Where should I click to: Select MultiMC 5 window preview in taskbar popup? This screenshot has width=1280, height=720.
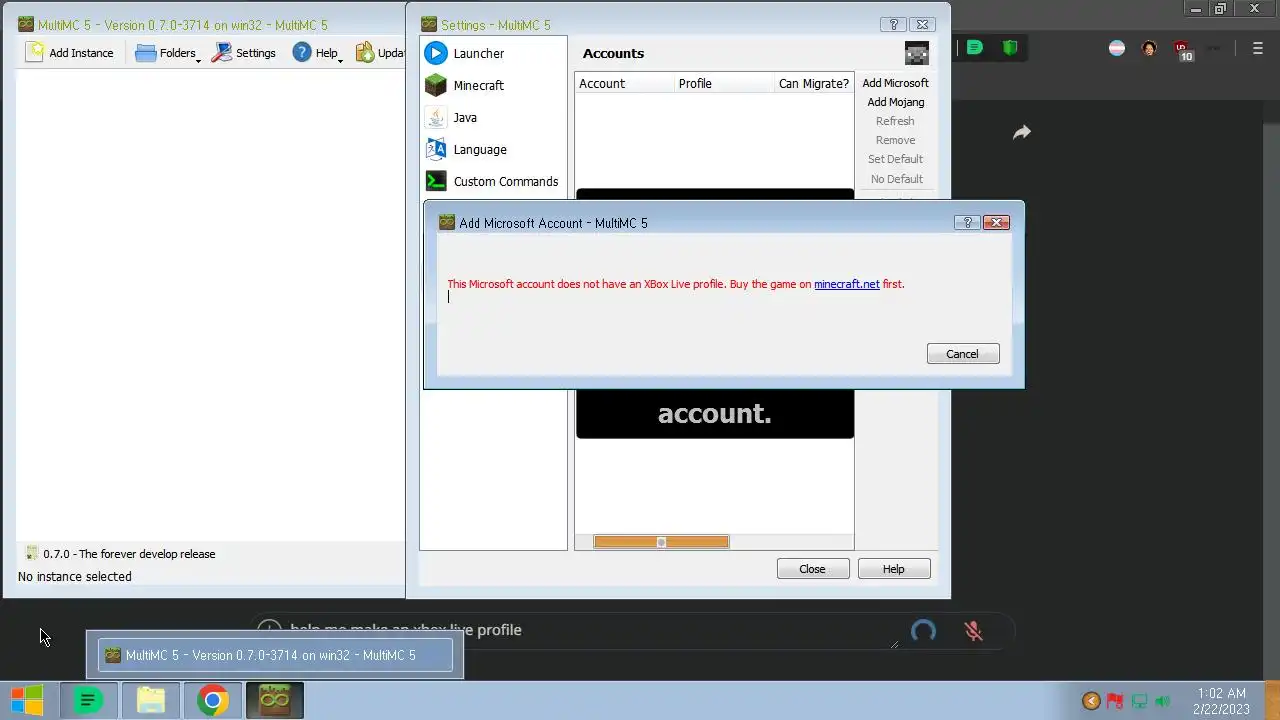(275, 656)
